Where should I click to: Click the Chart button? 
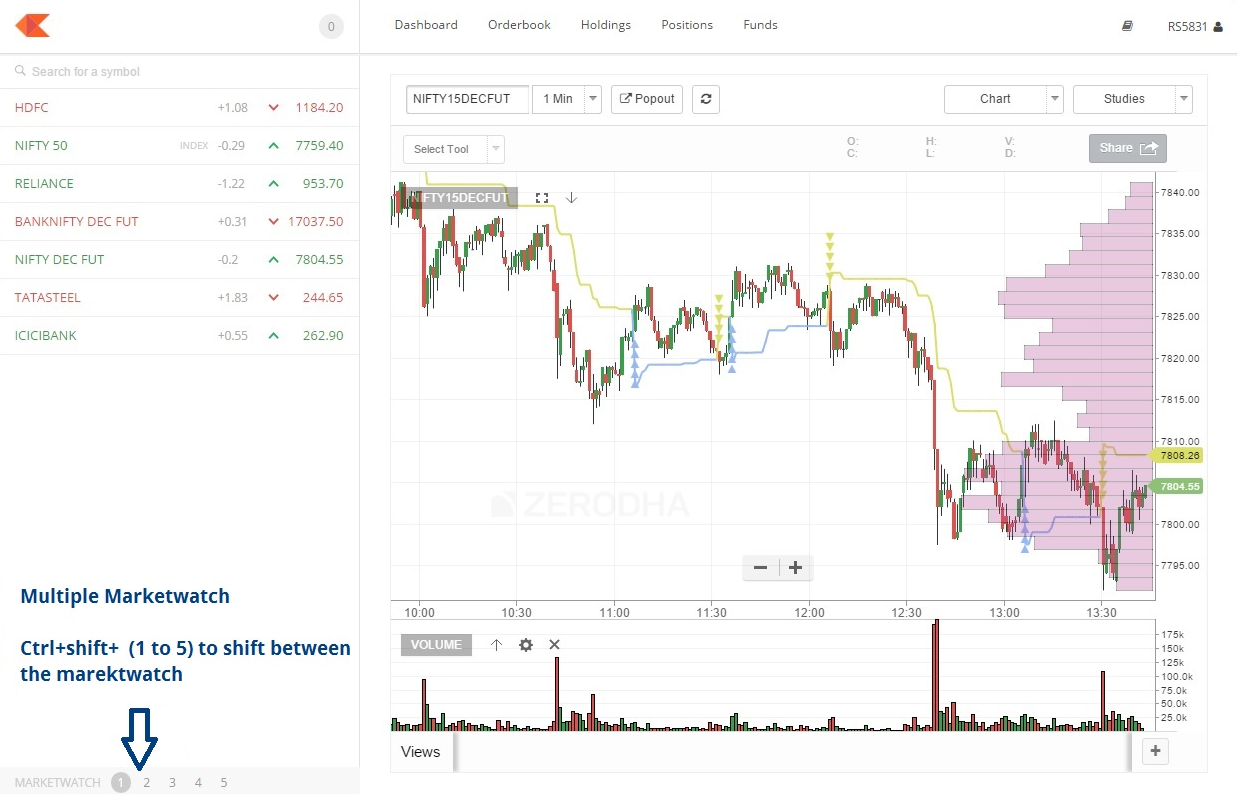[995, 99]
